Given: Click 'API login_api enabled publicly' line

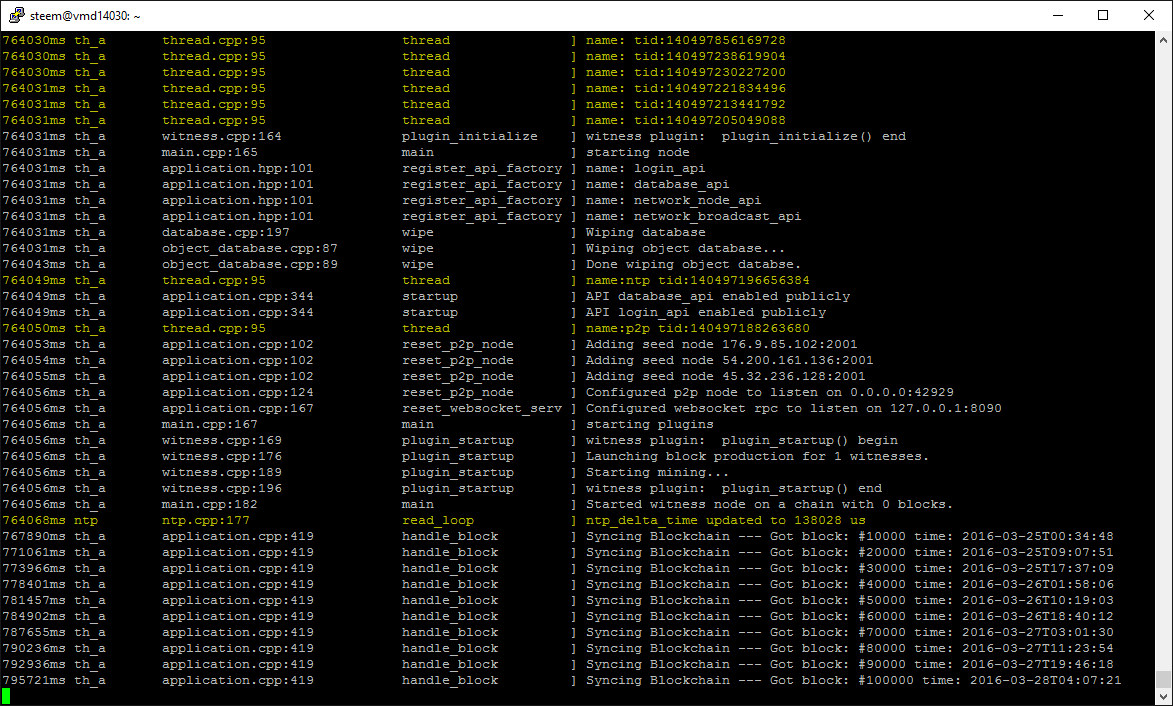Looking at the screenshot, I should 706,313.
